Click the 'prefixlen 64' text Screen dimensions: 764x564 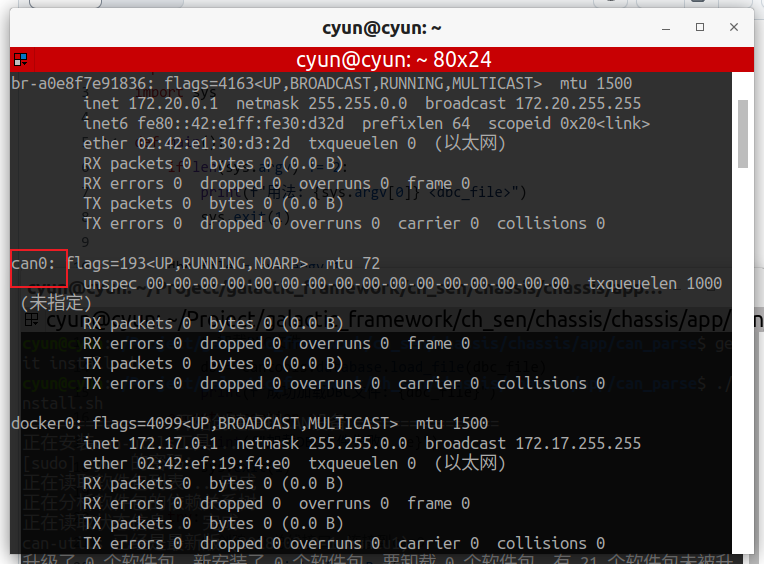(416, 123)
